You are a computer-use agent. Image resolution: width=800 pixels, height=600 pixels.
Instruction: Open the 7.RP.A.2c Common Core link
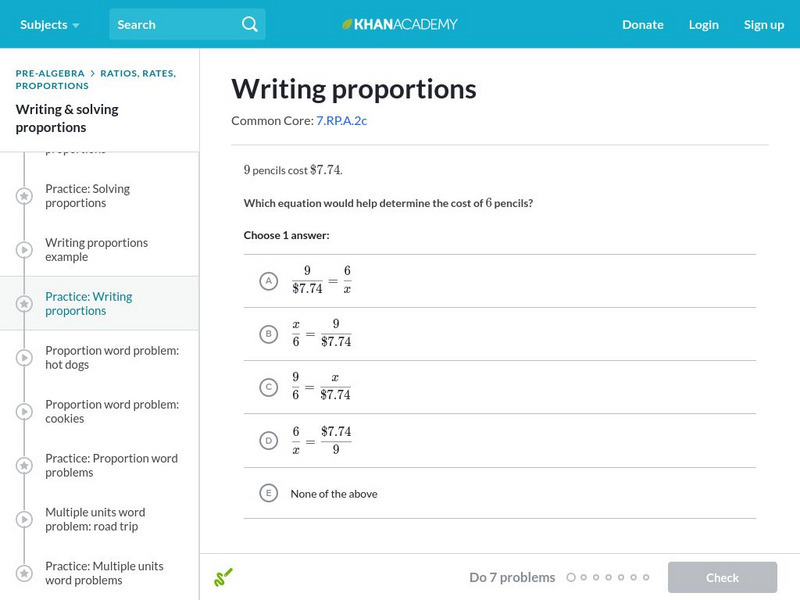(x=342, y=121)
